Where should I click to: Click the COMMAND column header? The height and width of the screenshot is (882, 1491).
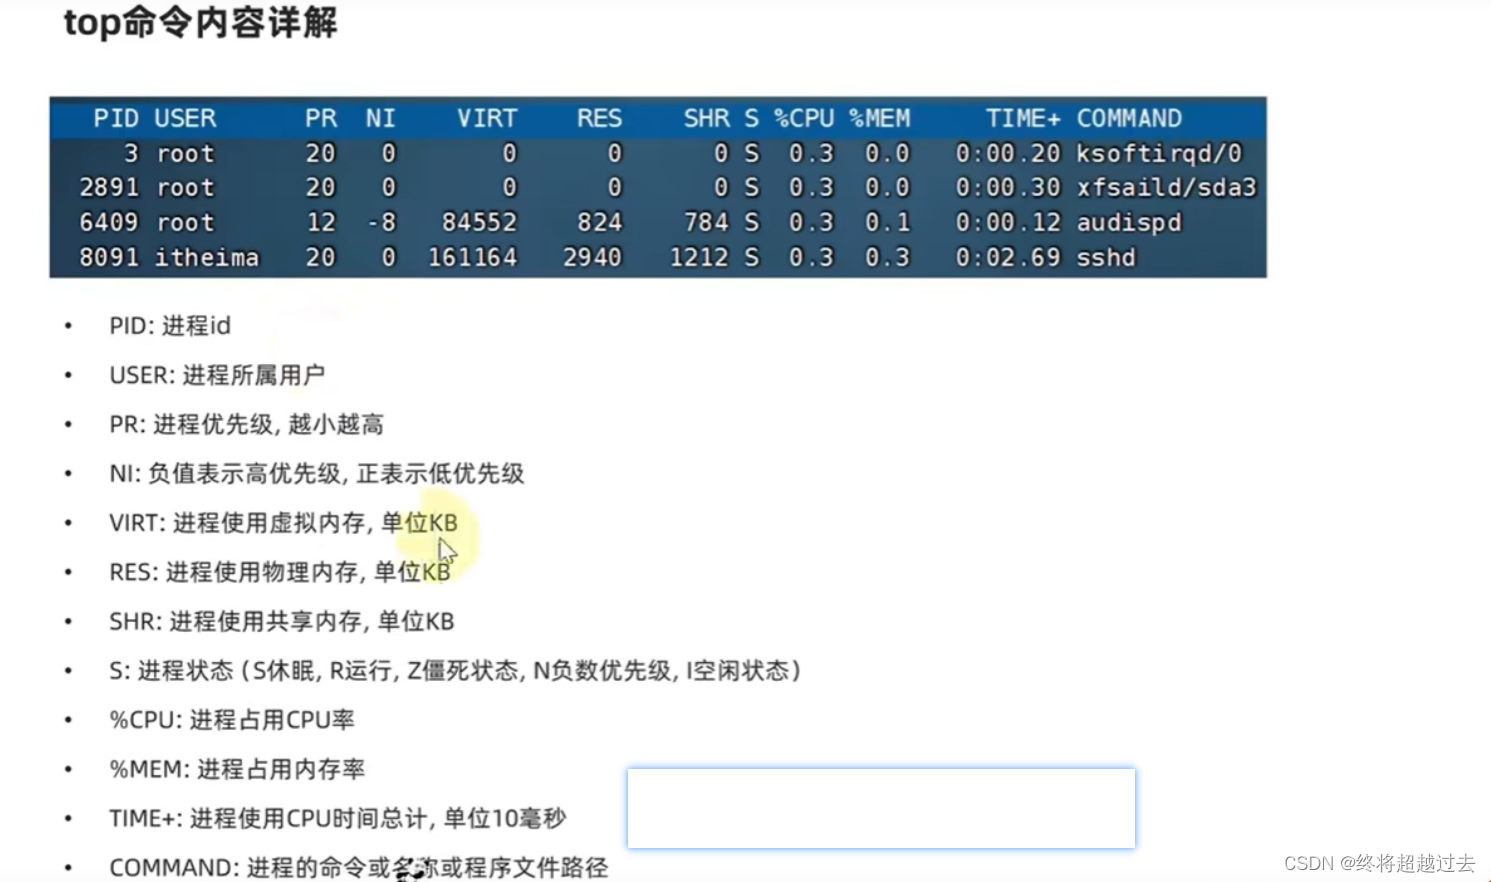tap(1129, 118)
